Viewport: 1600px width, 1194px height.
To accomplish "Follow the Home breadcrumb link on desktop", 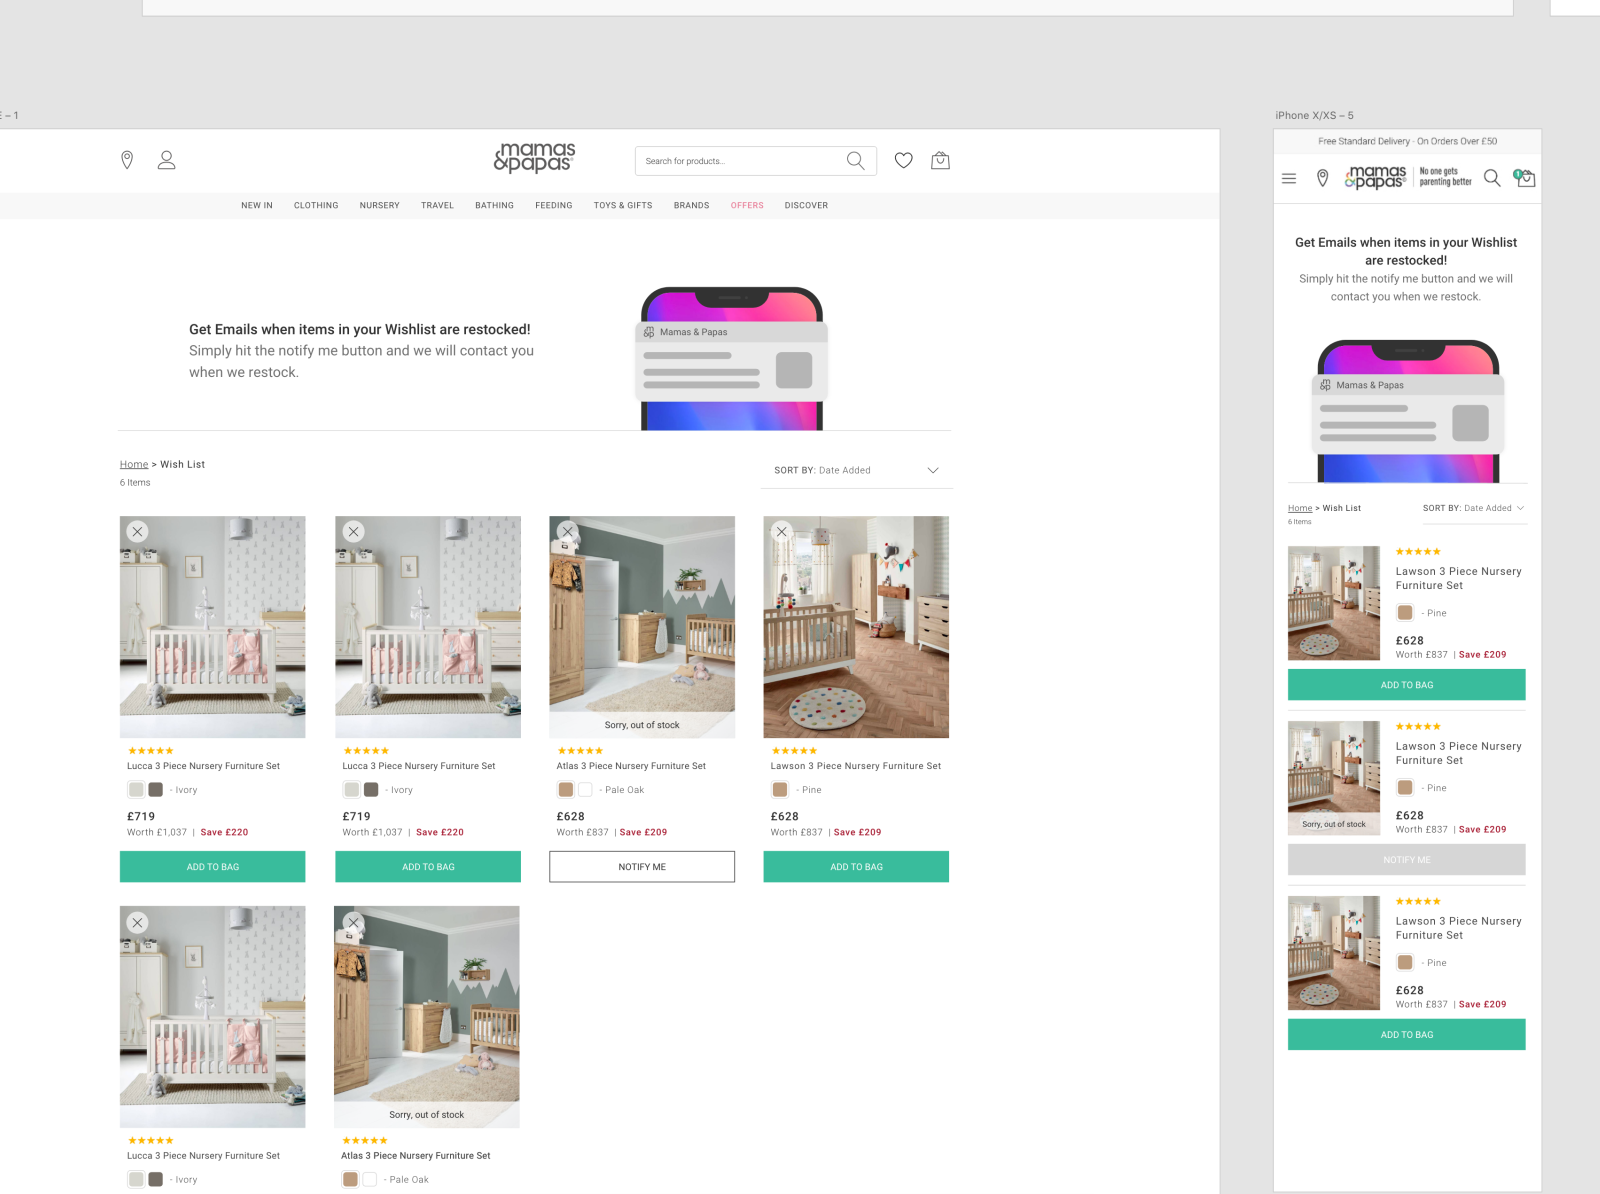I will point(134,465).
